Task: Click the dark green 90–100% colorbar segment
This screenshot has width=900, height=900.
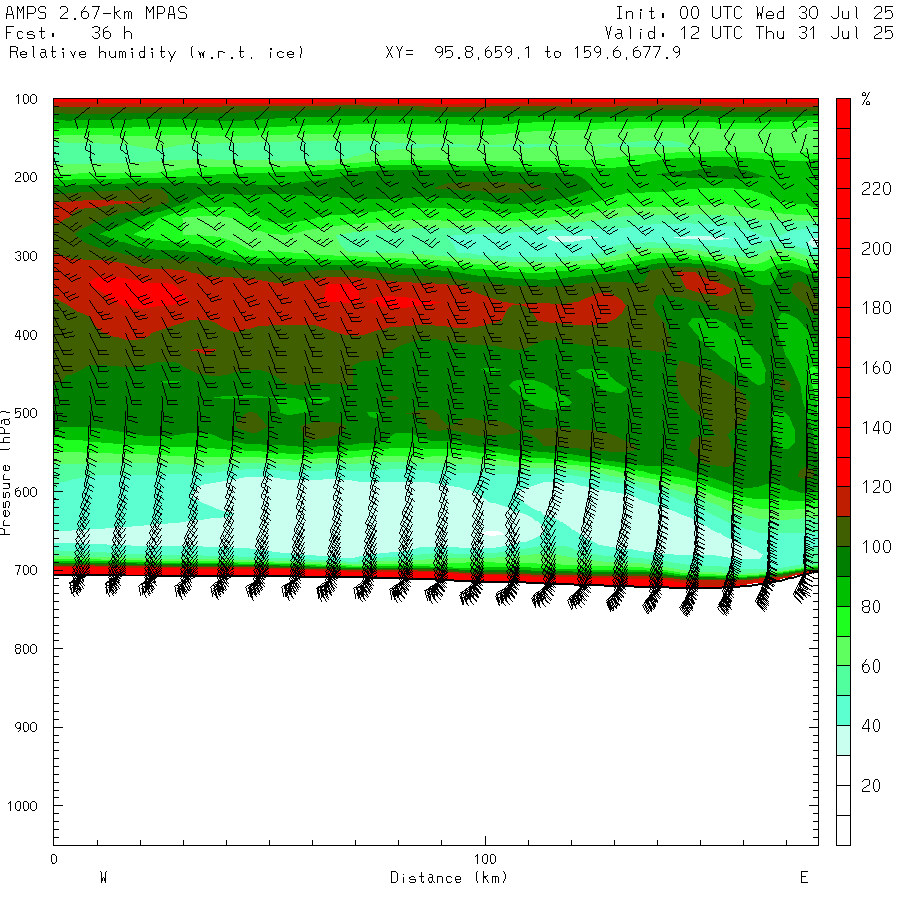Action: (x=843, y=561)
